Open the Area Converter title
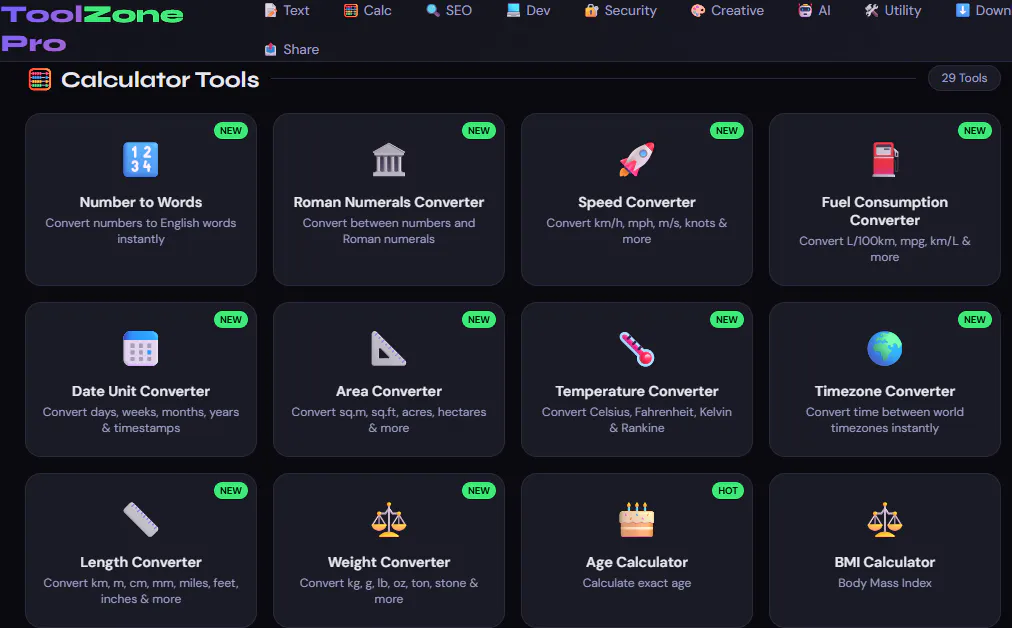The image size is (1012, 628). pyautogui.click(x=389, y=391)
